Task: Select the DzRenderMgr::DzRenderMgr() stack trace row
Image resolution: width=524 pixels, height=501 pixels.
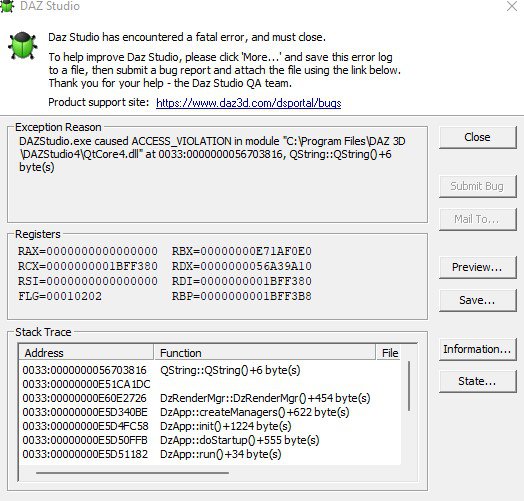Action: [210, 398]
